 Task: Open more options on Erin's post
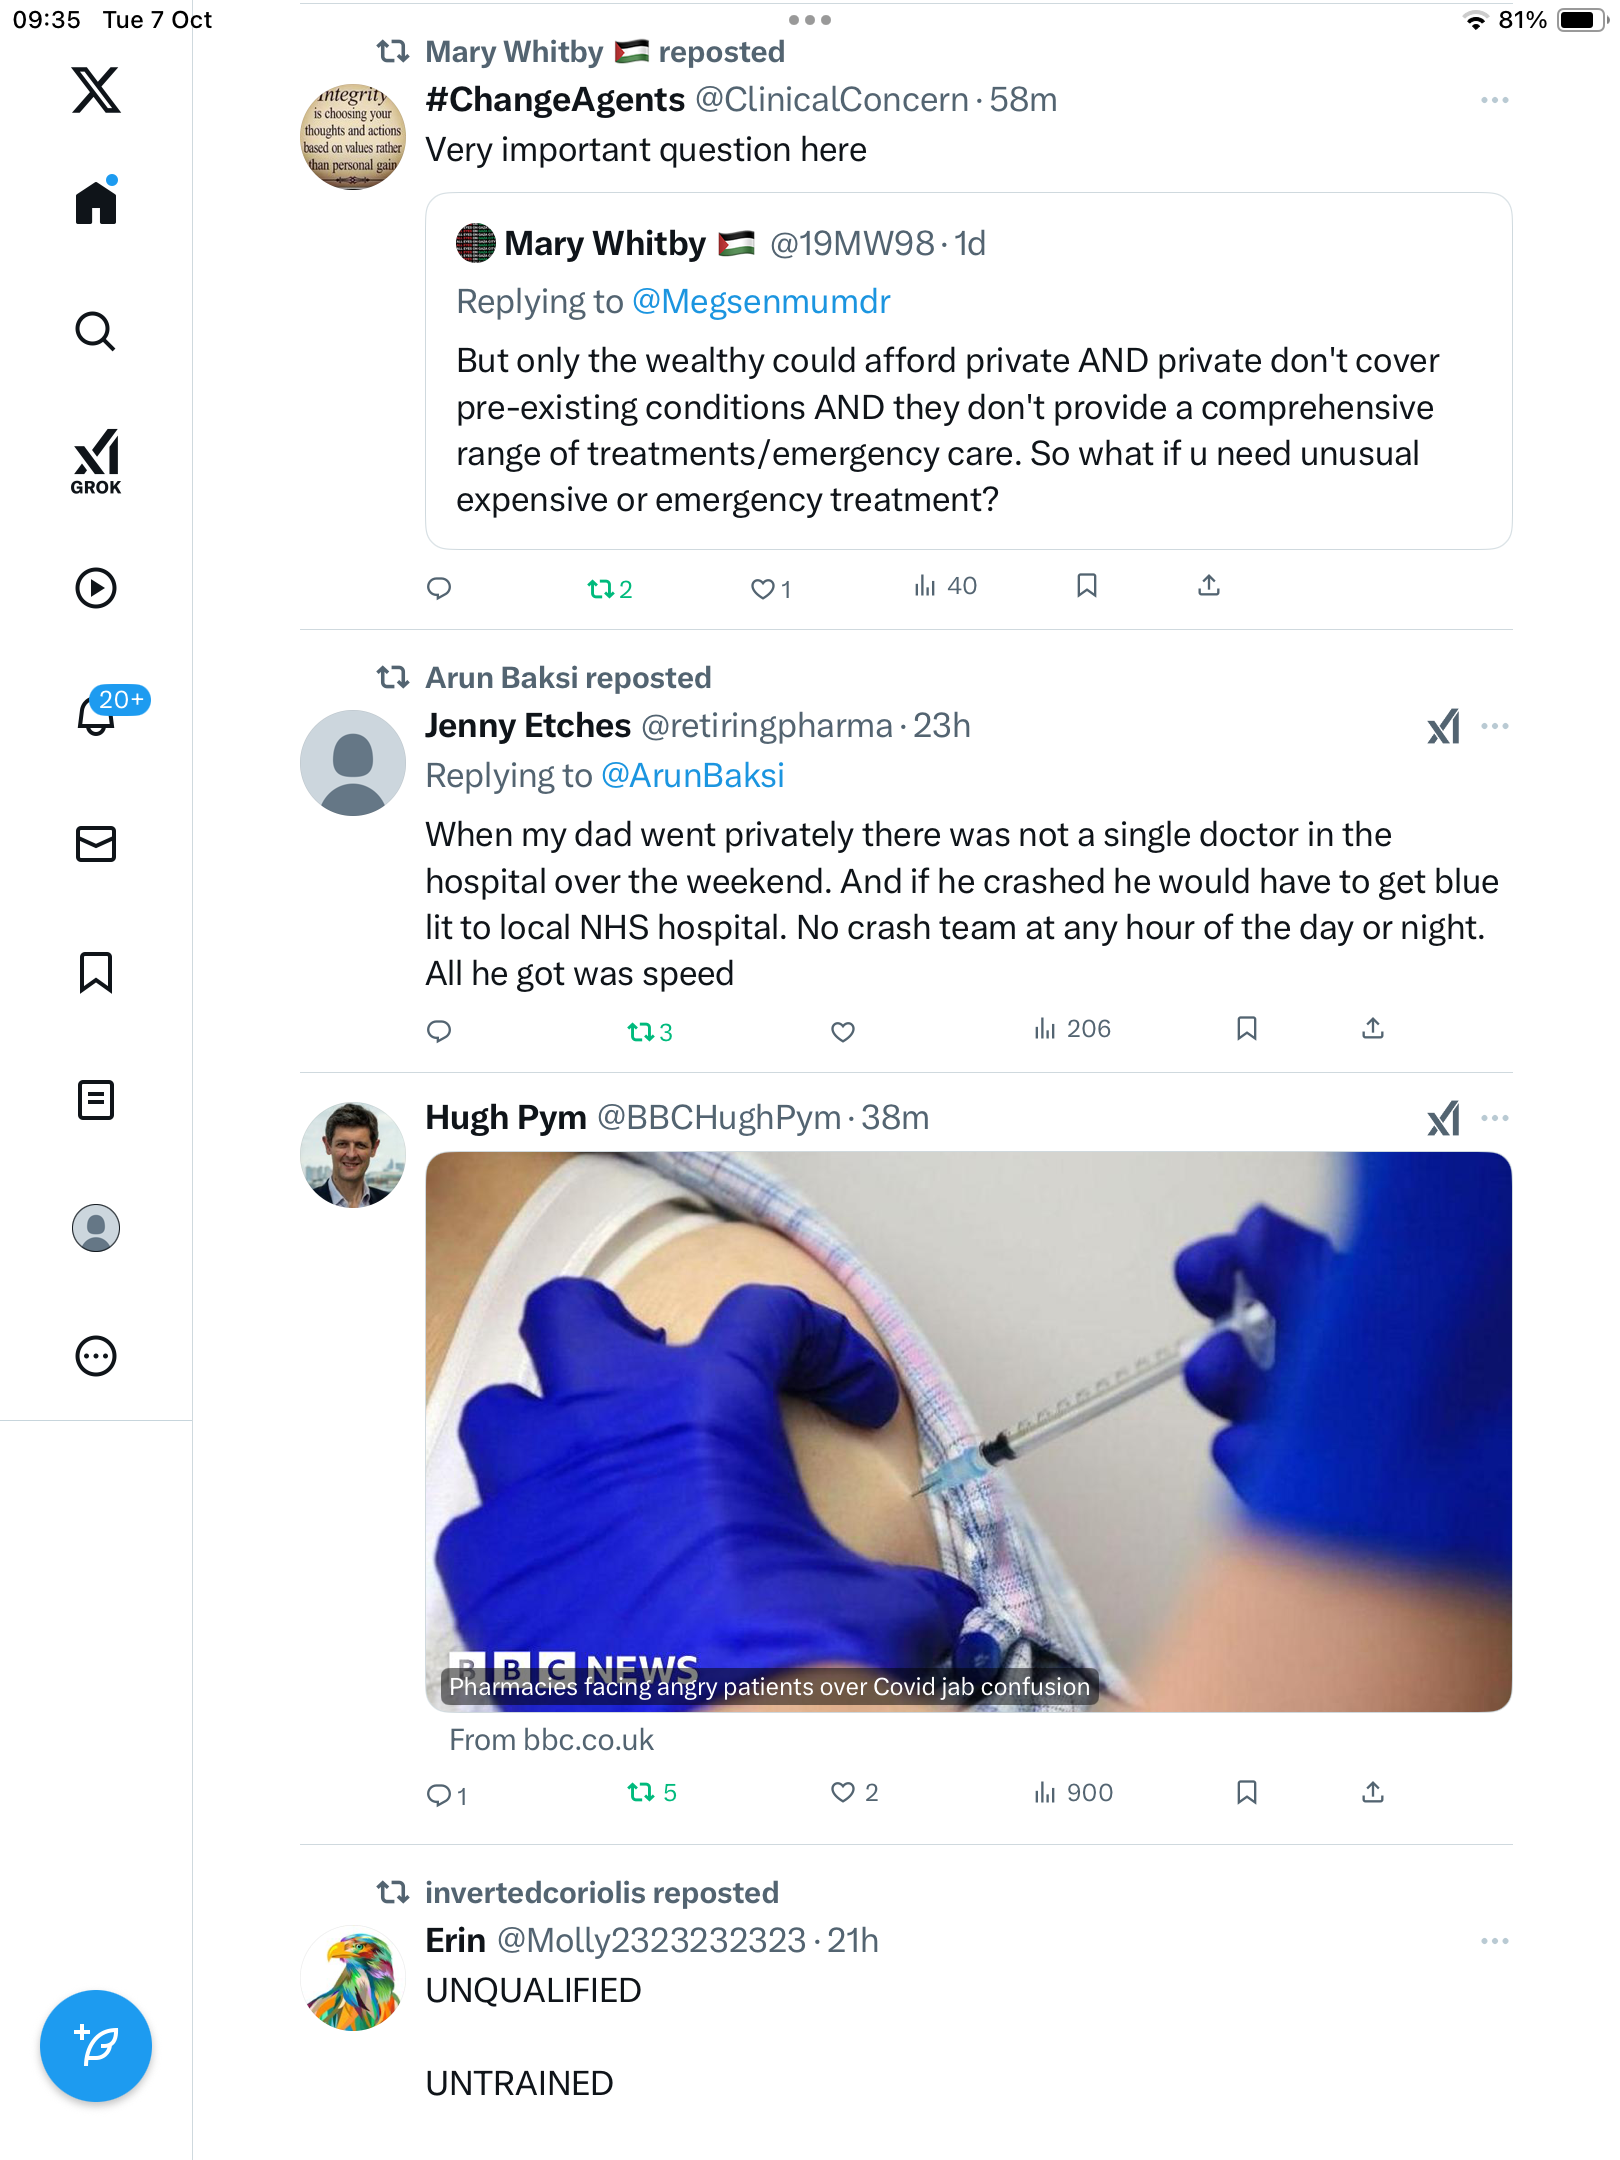coord(1495,1941)
